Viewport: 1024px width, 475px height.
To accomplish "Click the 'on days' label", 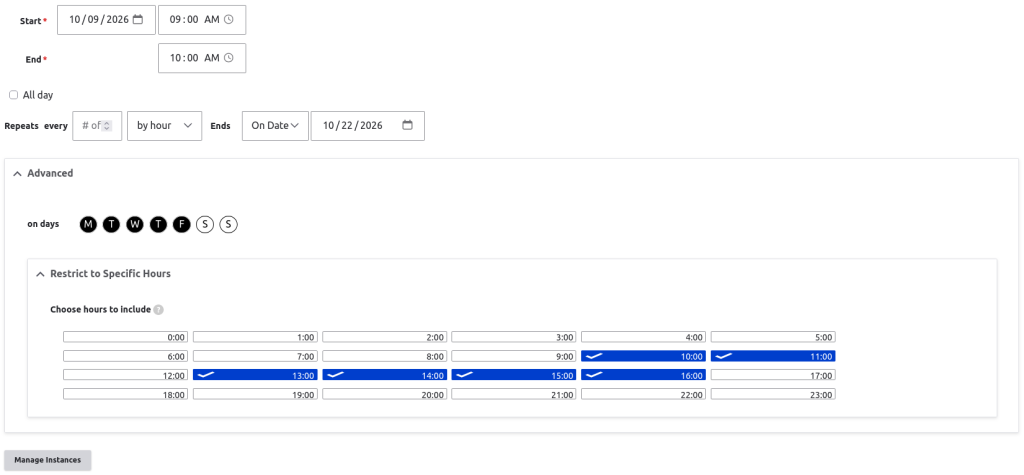I will [x=43, y=224].
